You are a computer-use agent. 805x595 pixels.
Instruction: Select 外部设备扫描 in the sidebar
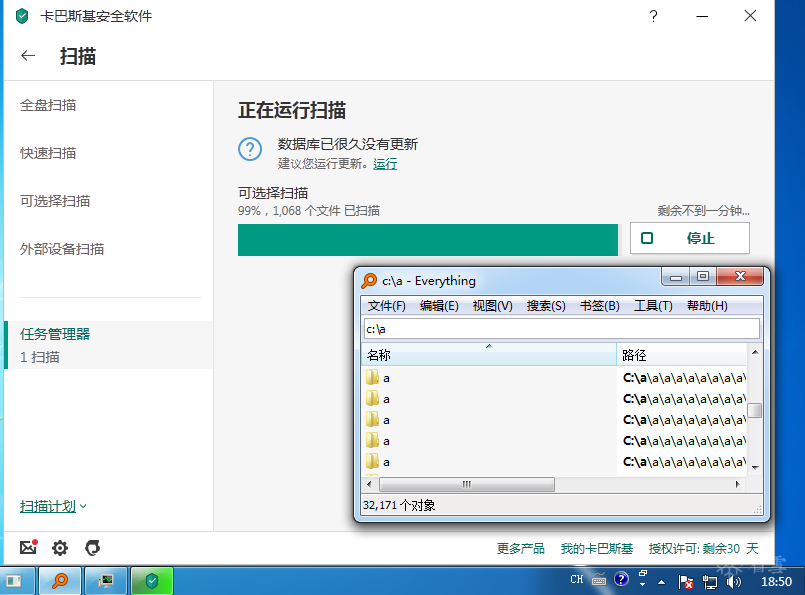[x=62, y=249]
